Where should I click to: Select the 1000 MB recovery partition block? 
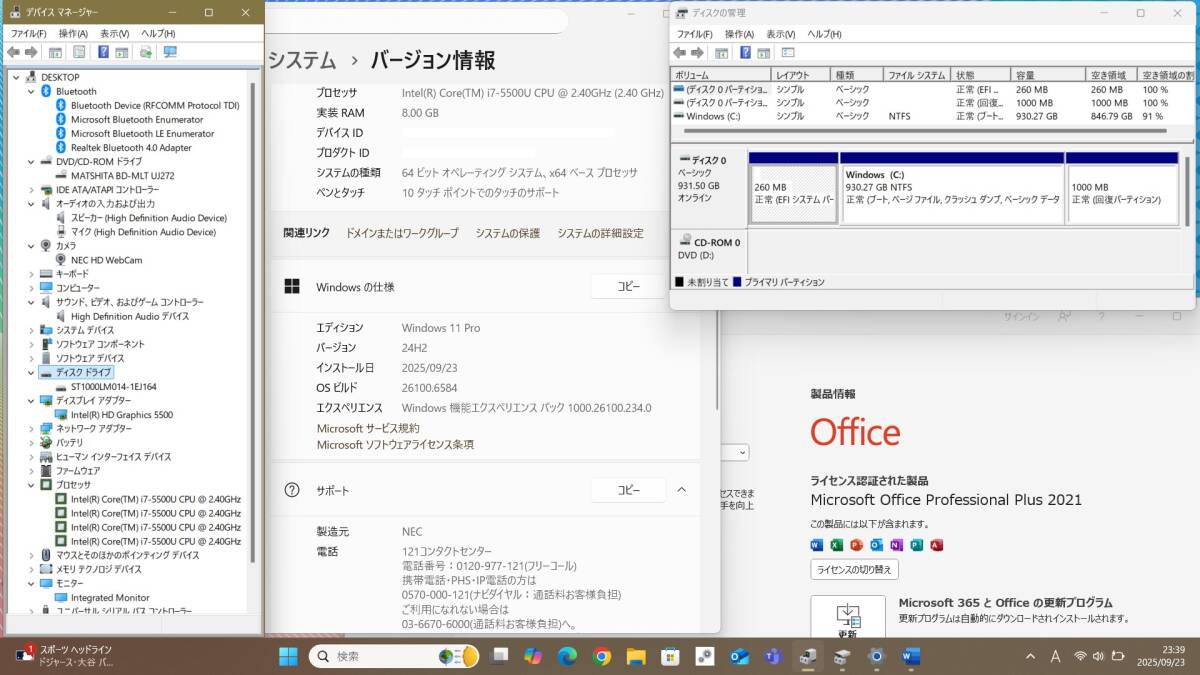tap(1122, 188)
